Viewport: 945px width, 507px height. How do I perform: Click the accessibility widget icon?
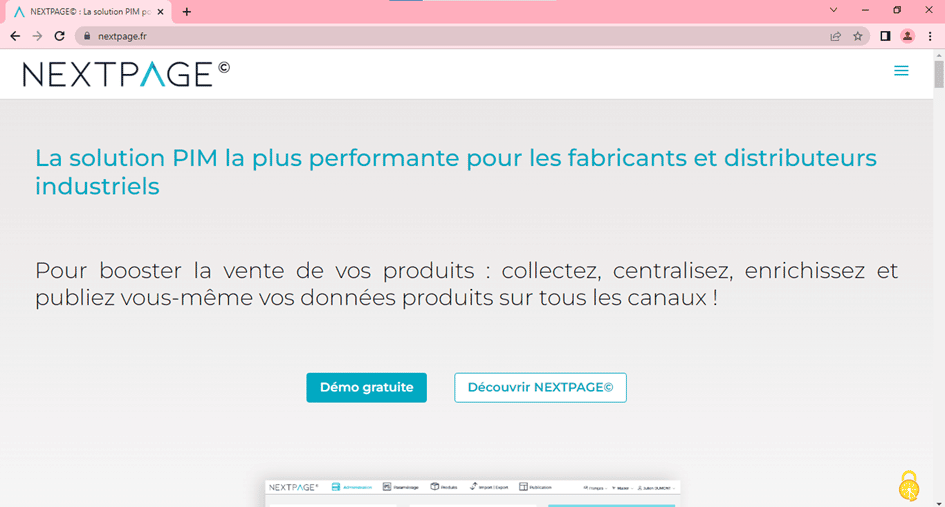(908, 486)
